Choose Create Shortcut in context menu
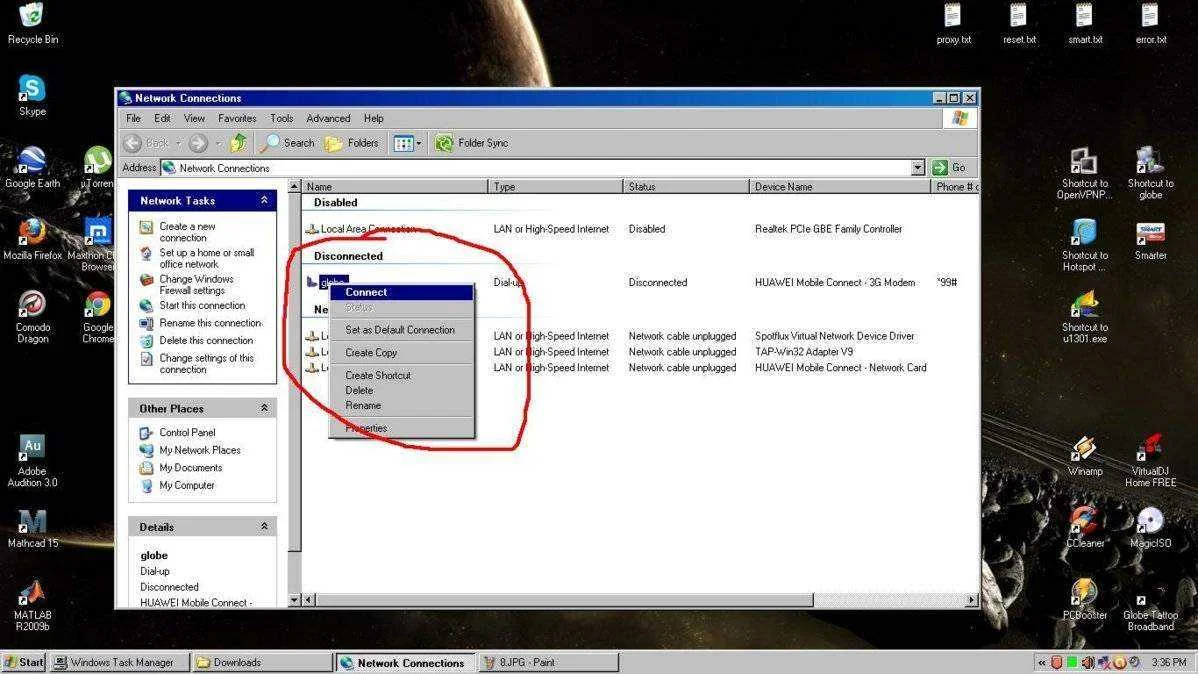1198x674 pixels. 401,375
